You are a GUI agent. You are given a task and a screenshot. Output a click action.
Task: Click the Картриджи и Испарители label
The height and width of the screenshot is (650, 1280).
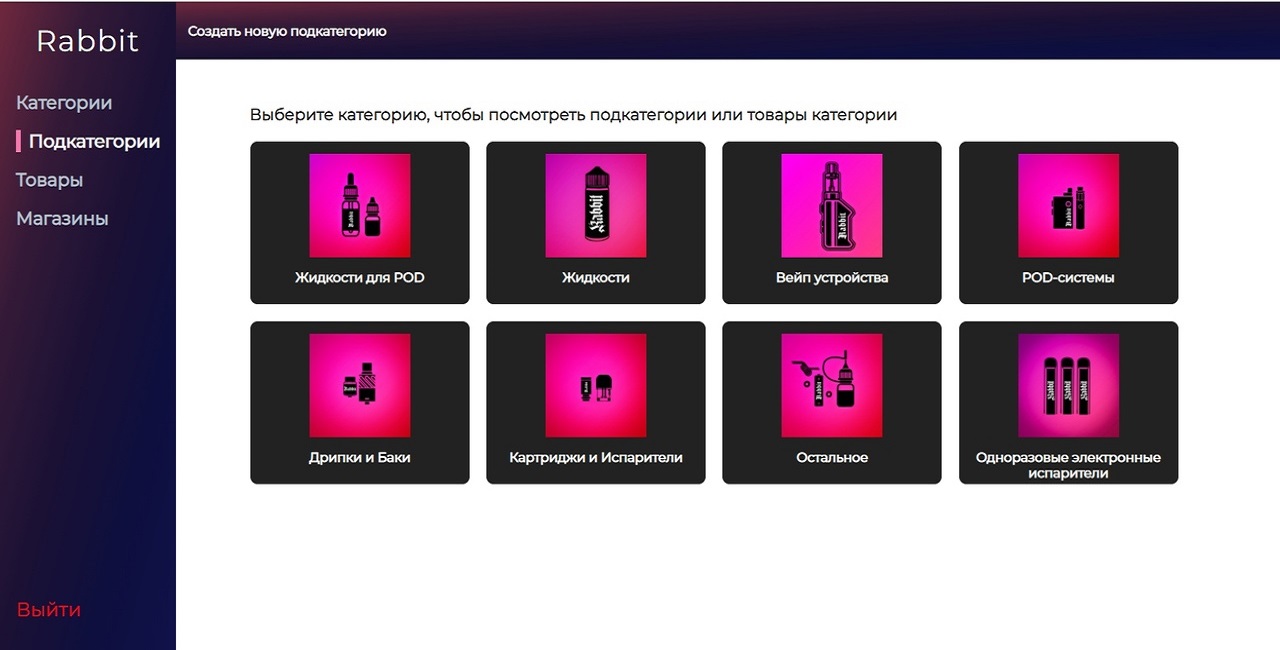coord(596,458)
